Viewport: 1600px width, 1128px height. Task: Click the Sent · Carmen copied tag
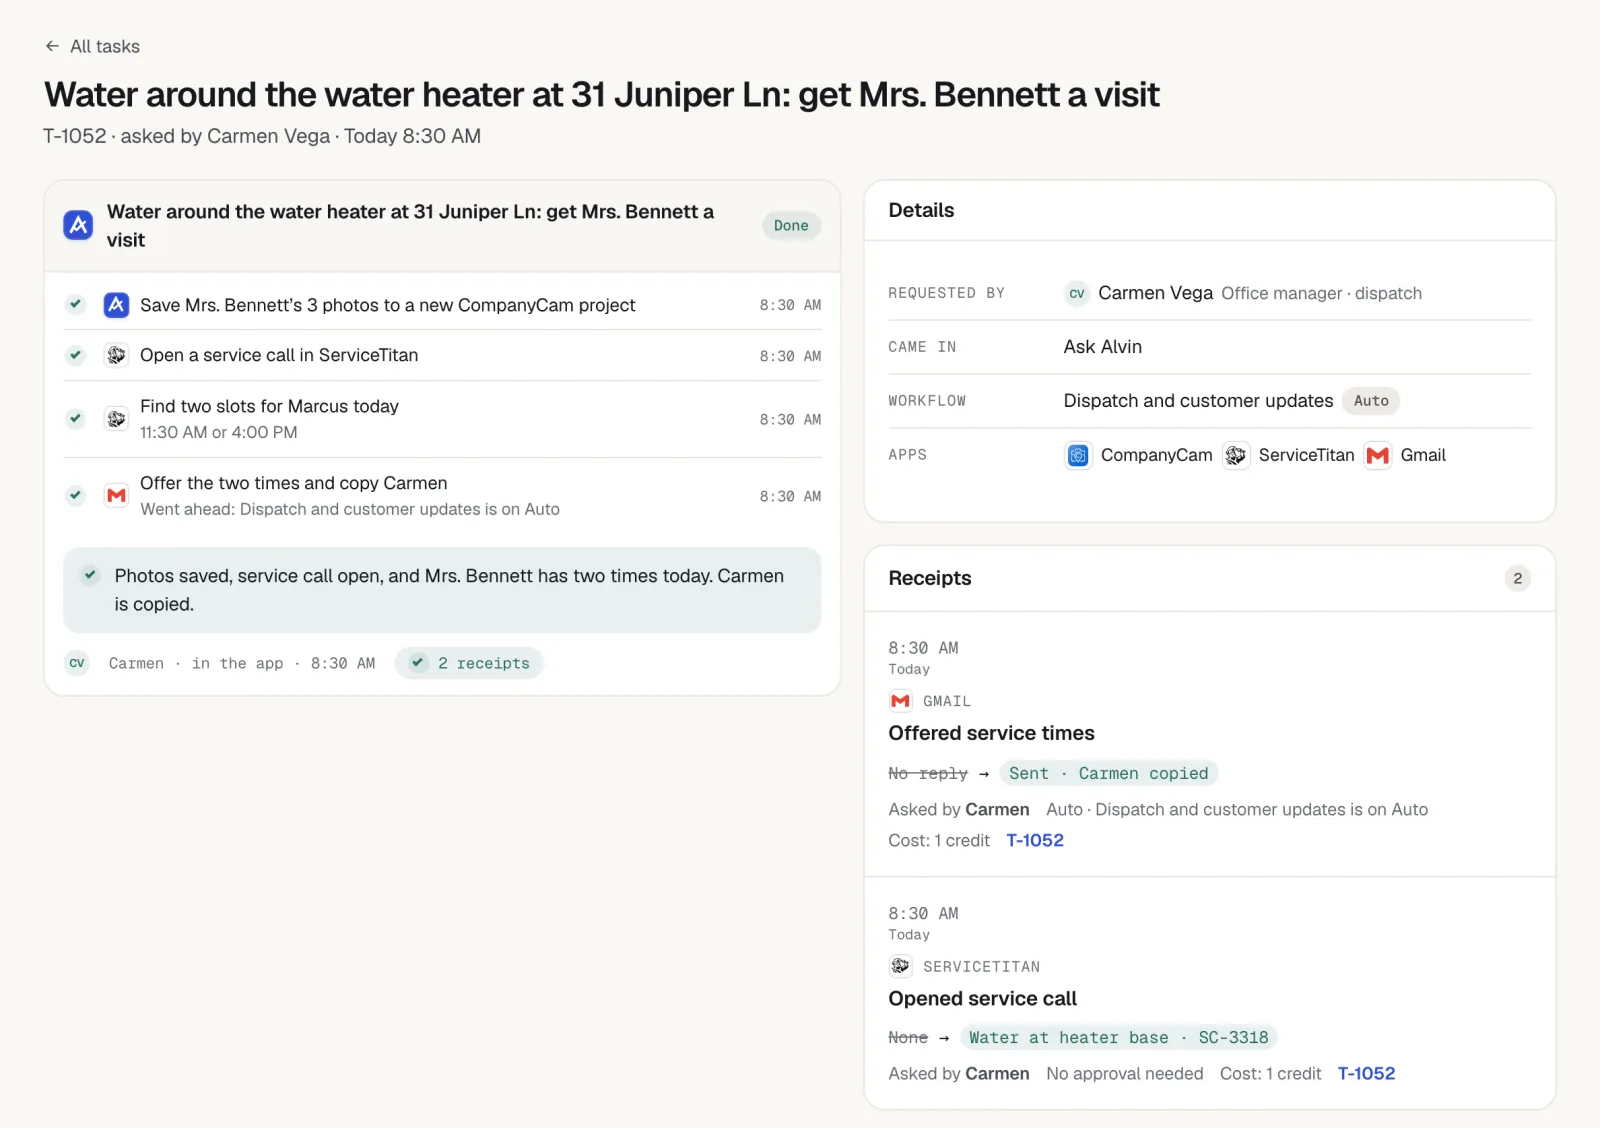(x=1108, y=773)
